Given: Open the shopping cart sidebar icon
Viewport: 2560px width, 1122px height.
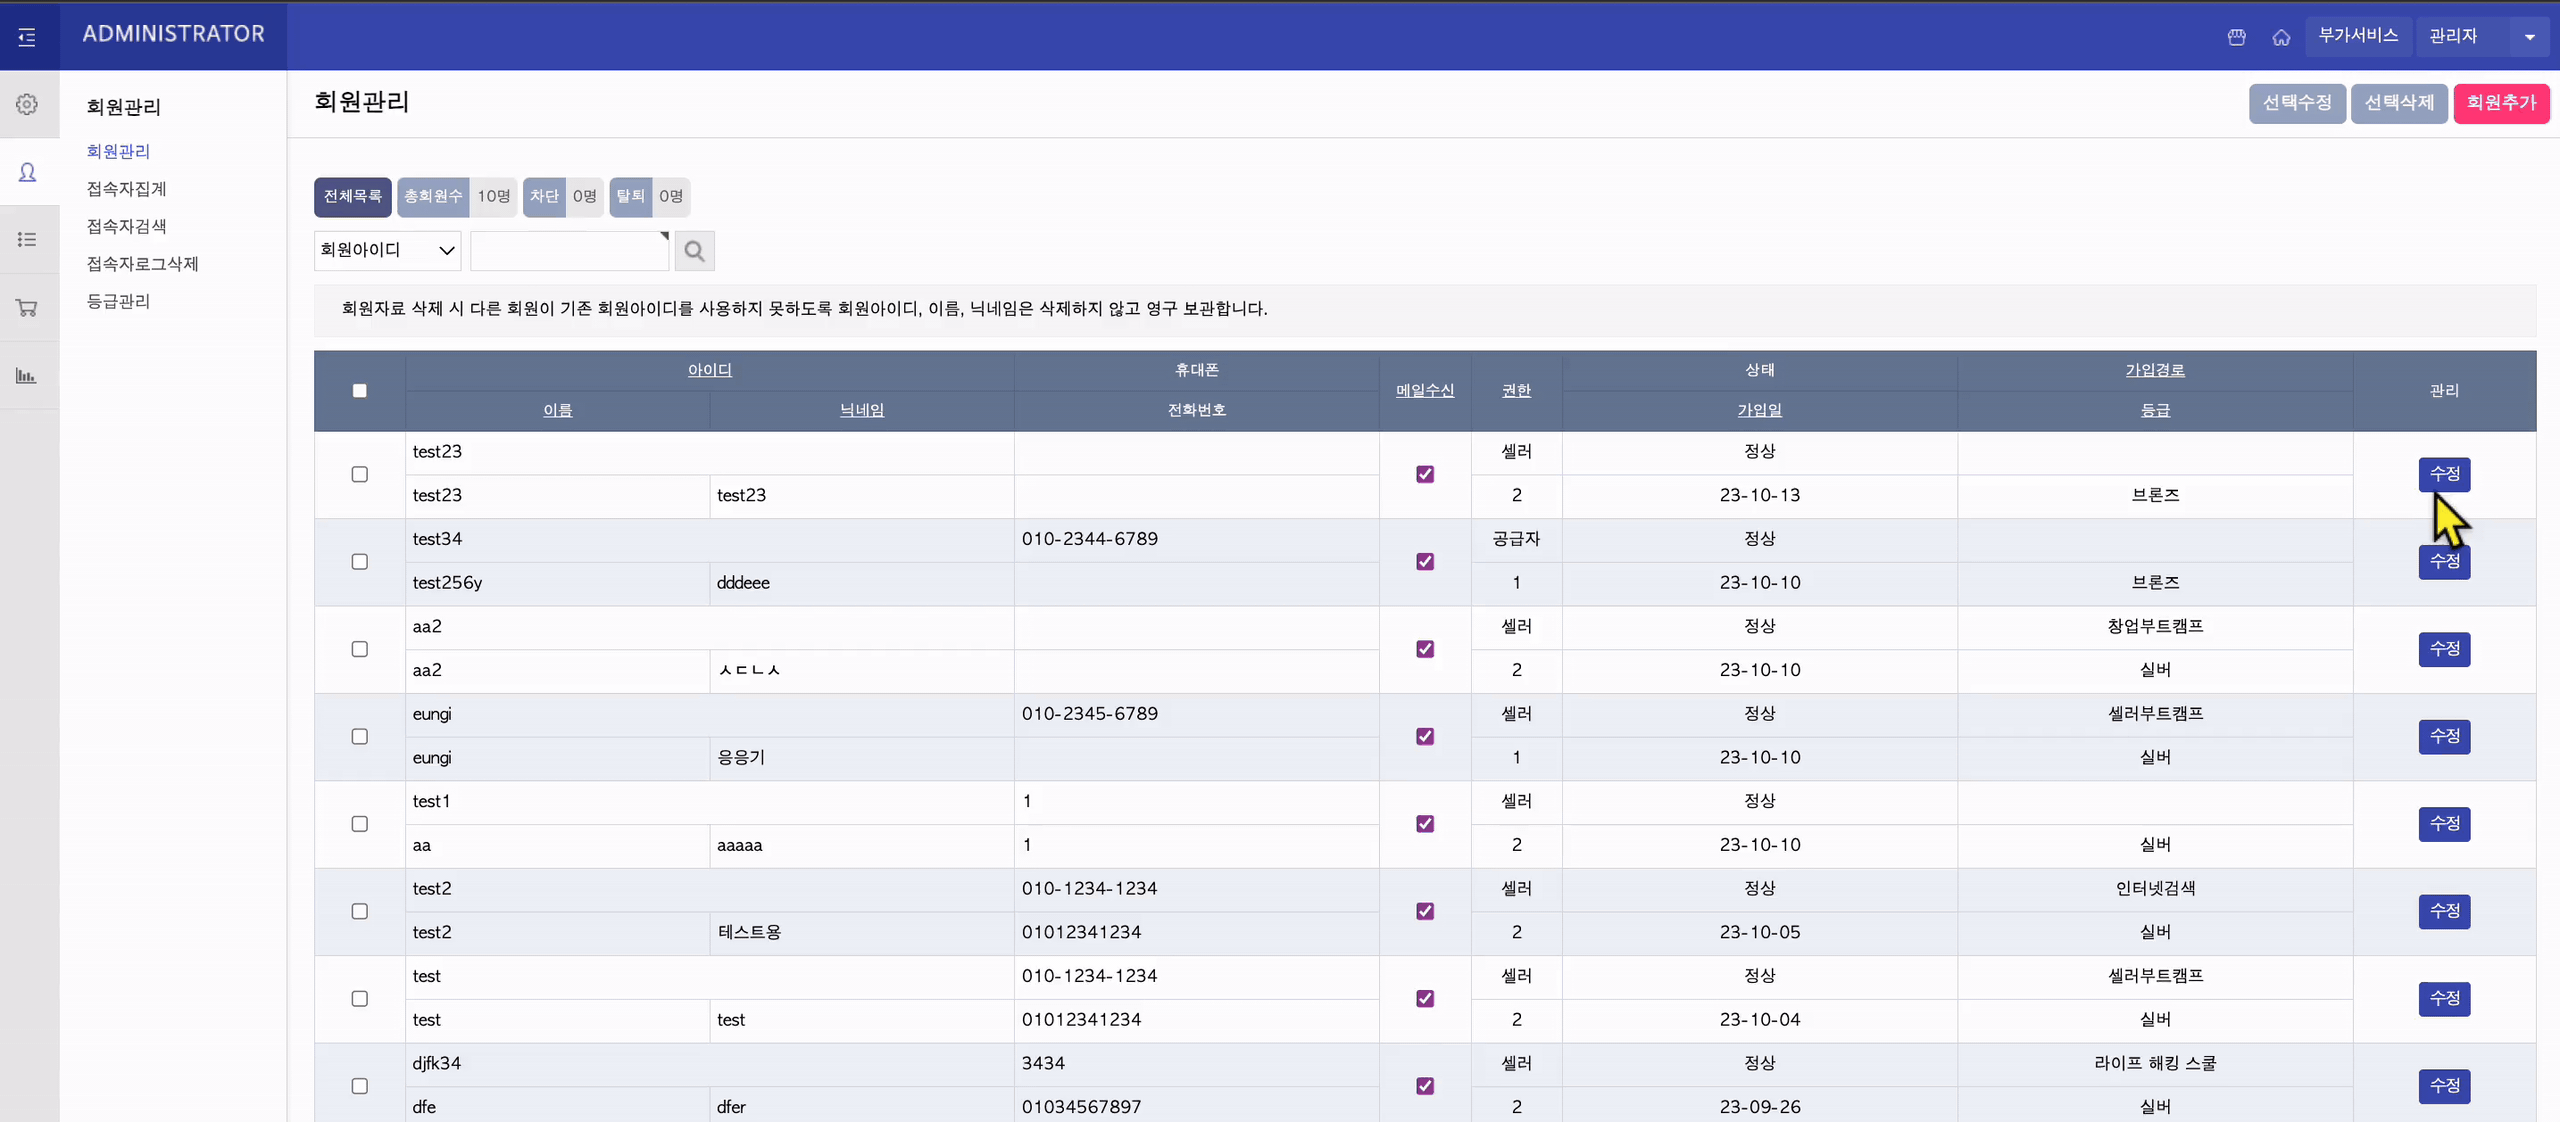Looking at the screenshot, I should pos(27,308).
